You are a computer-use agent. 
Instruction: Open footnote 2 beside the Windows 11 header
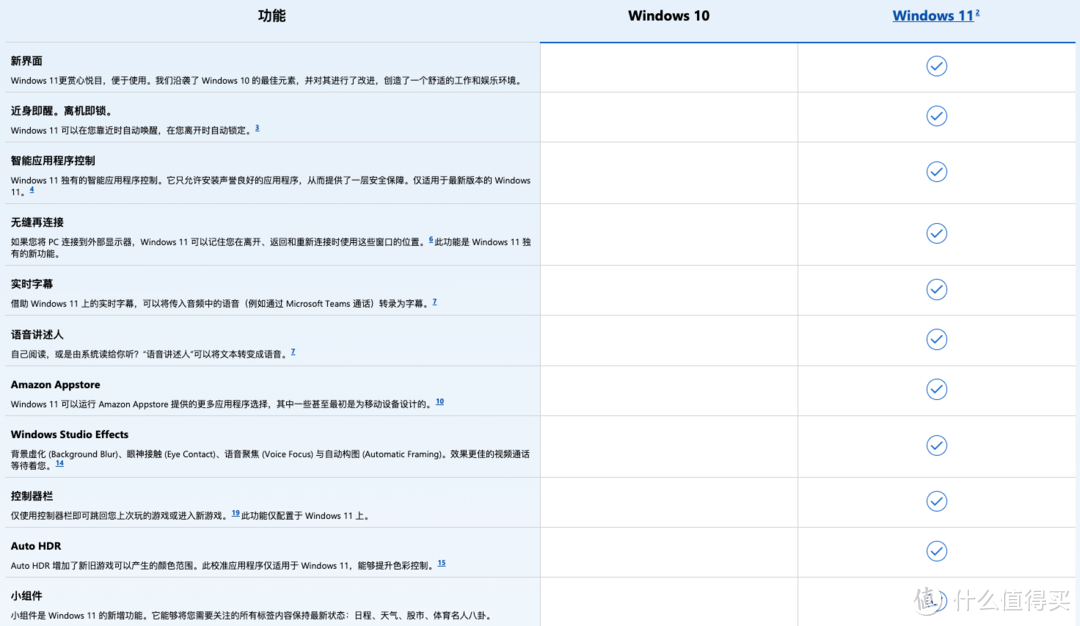977,12
